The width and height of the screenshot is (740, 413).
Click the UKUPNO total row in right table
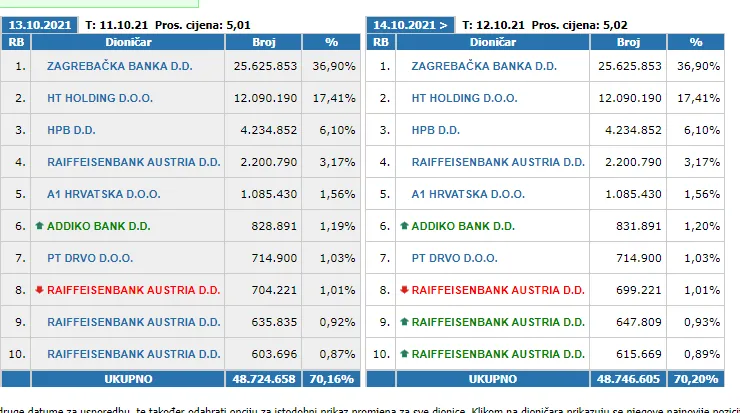tap(492, 380)
